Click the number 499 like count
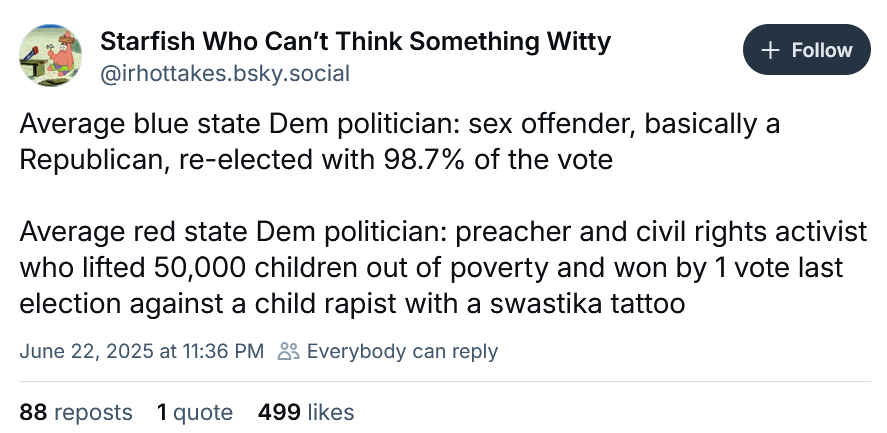The width and height of the screenshot is (887, 433). click(x=279, y=412)
